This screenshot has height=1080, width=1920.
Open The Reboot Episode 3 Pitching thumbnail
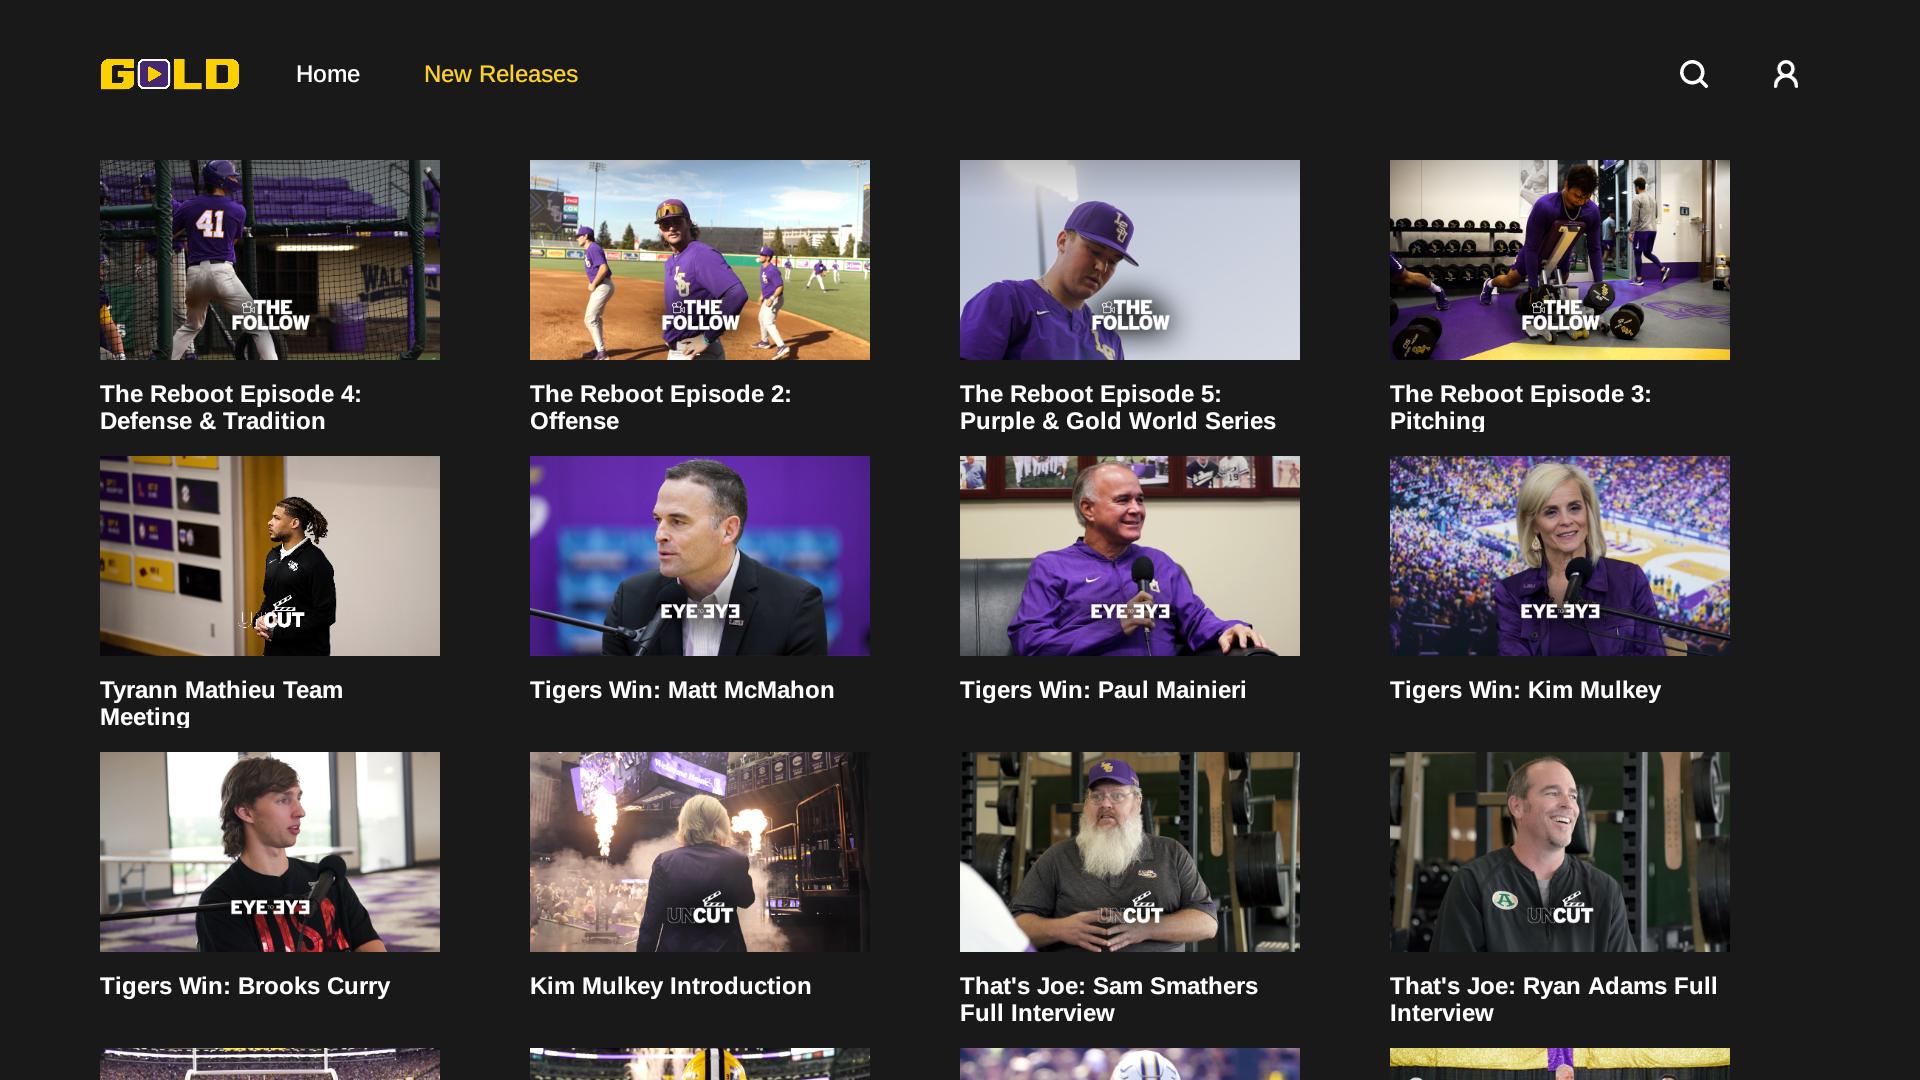click(1560, 260)
